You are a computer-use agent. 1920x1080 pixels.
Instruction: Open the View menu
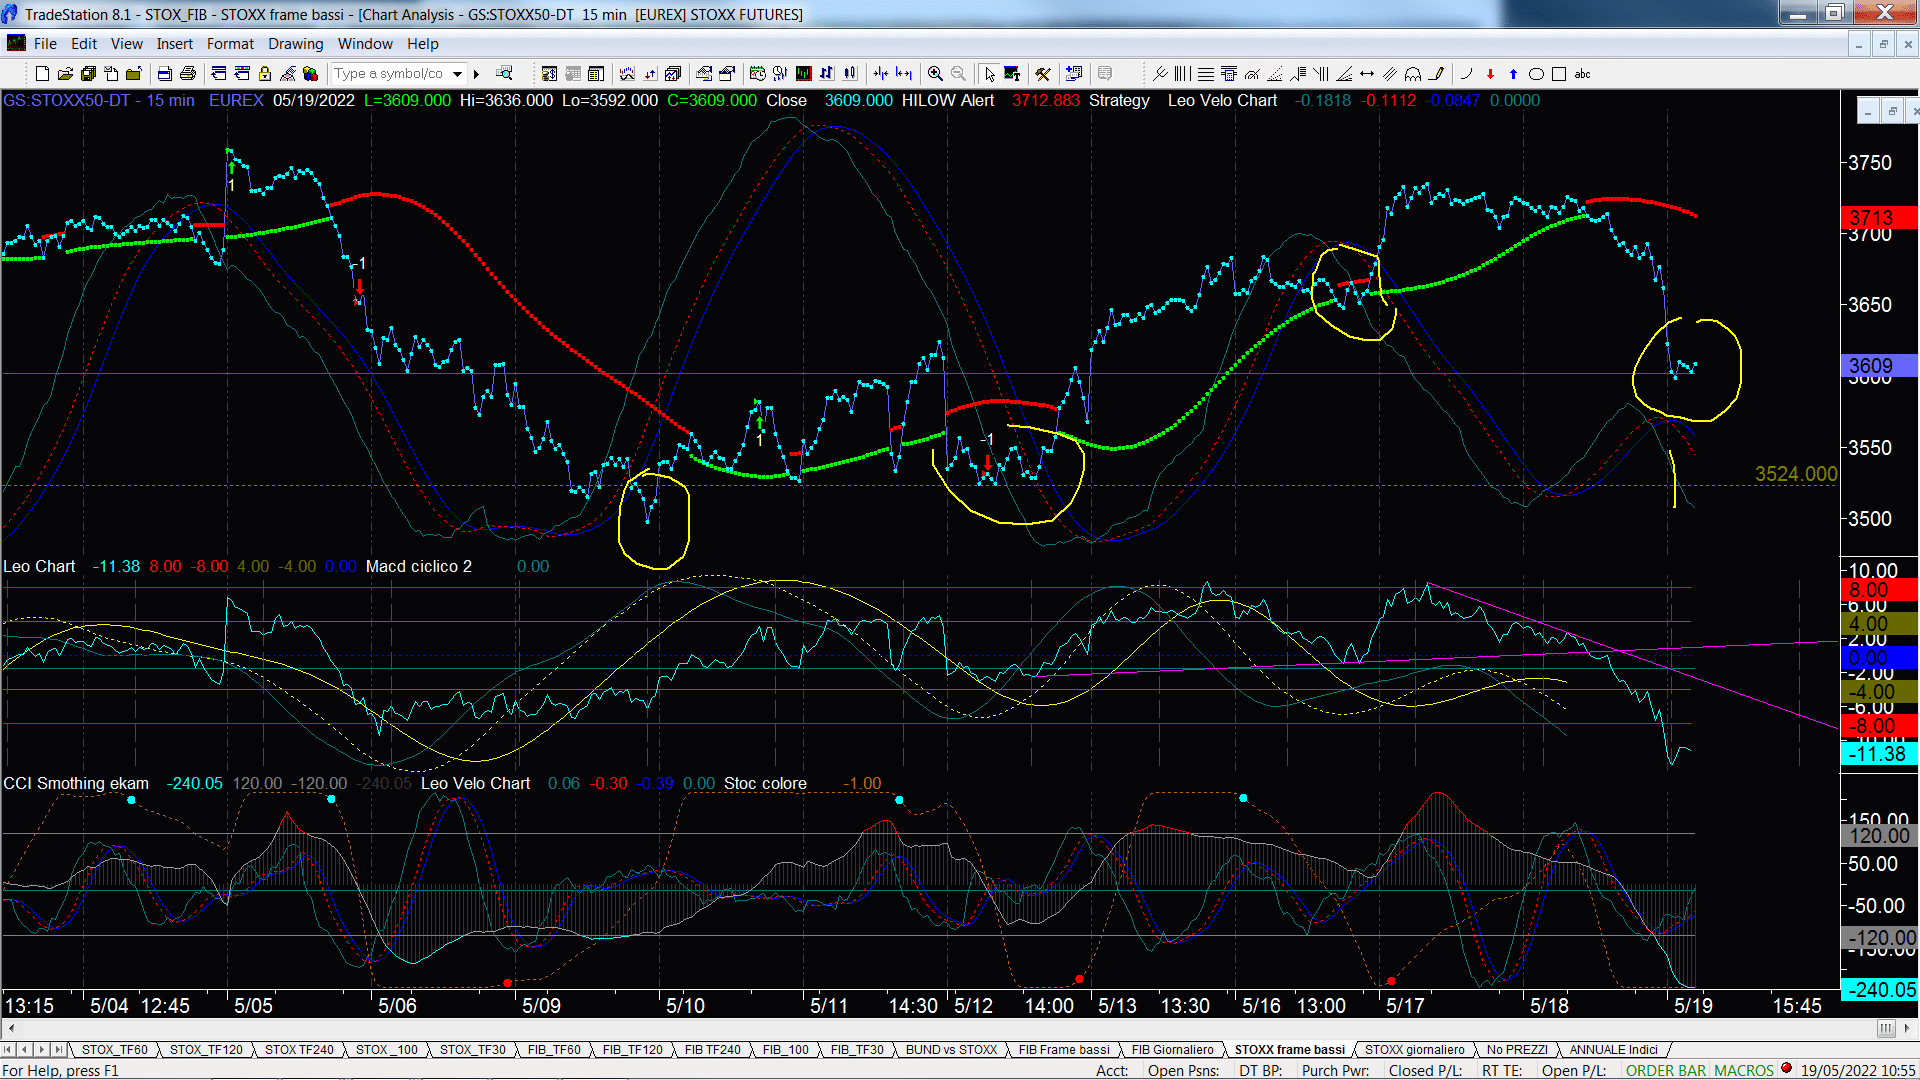(126, 44)
